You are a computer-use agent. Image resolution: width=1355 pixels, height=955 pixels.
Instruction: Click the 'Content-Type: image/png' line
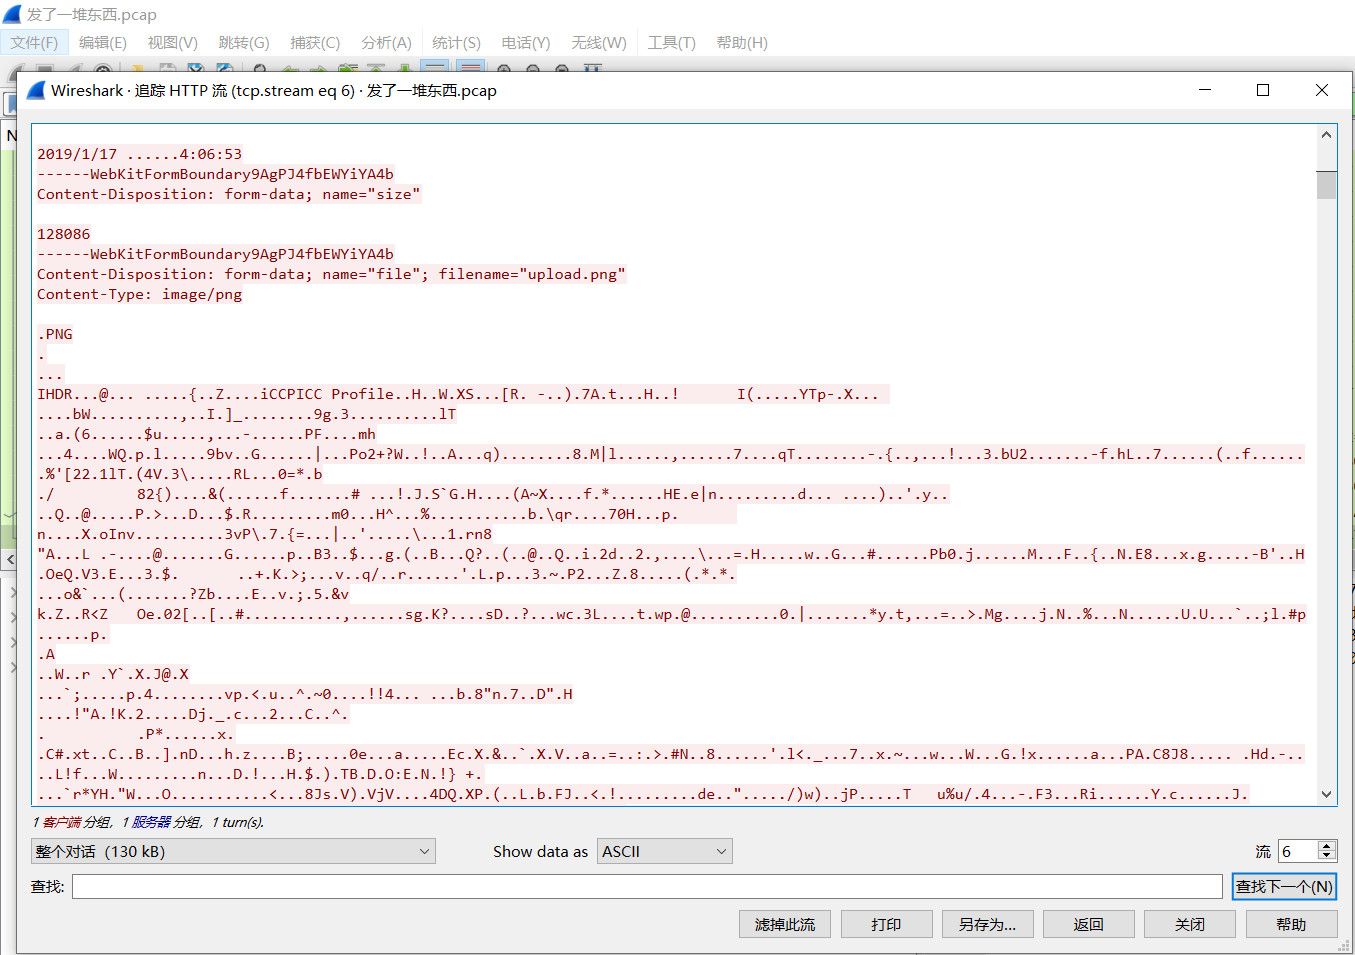140,294
